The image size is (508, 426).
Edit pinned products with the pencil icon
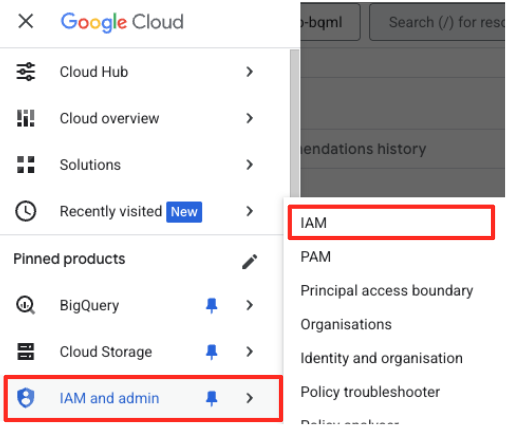click(x=250, y=262)
